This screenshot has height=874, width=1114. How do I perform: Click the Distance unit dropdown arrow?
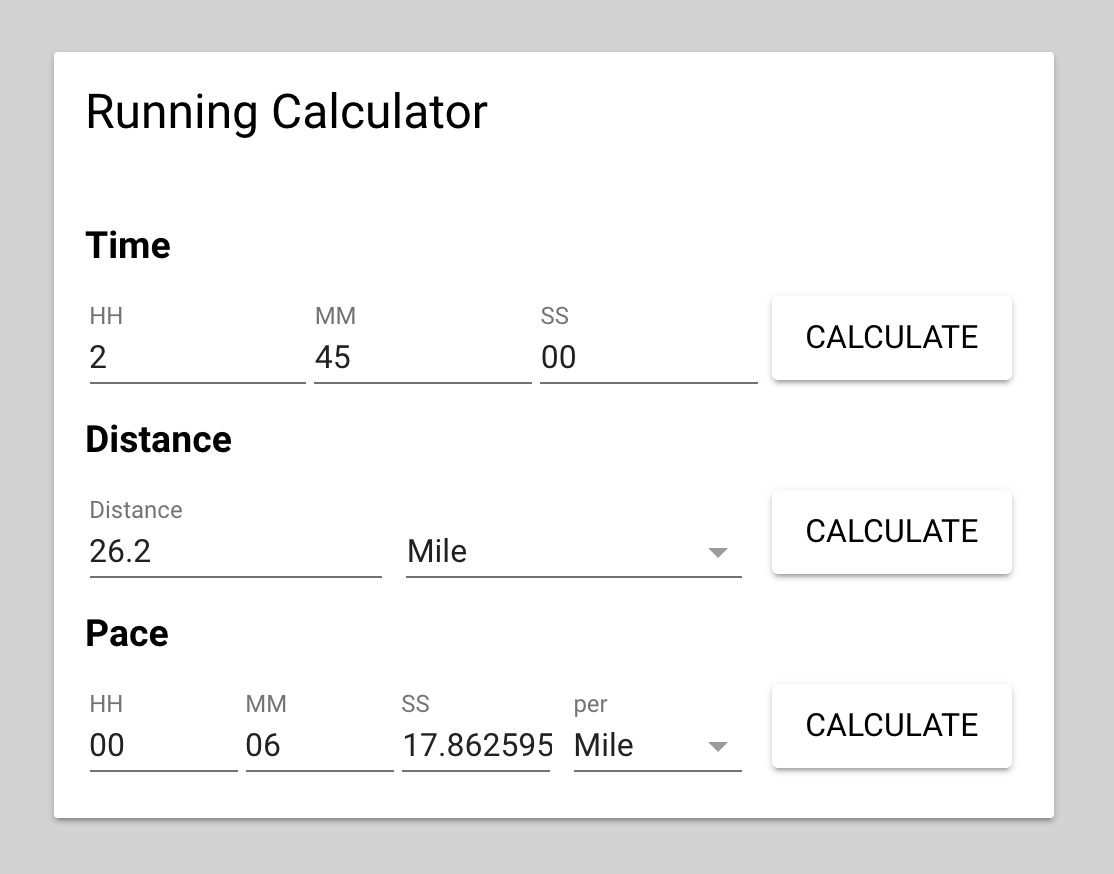719,551
